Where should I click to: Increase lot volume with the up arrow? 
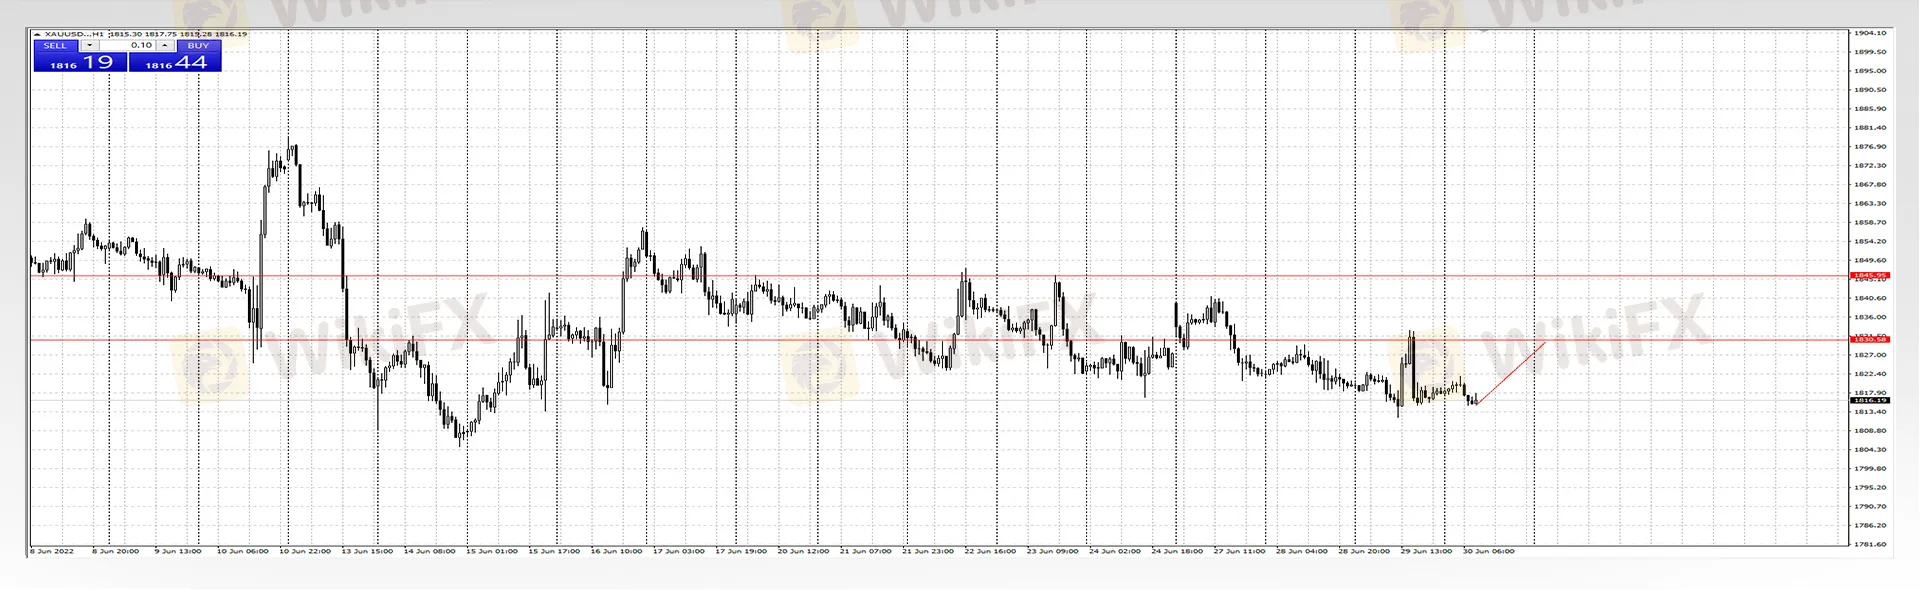click(165, 46)
